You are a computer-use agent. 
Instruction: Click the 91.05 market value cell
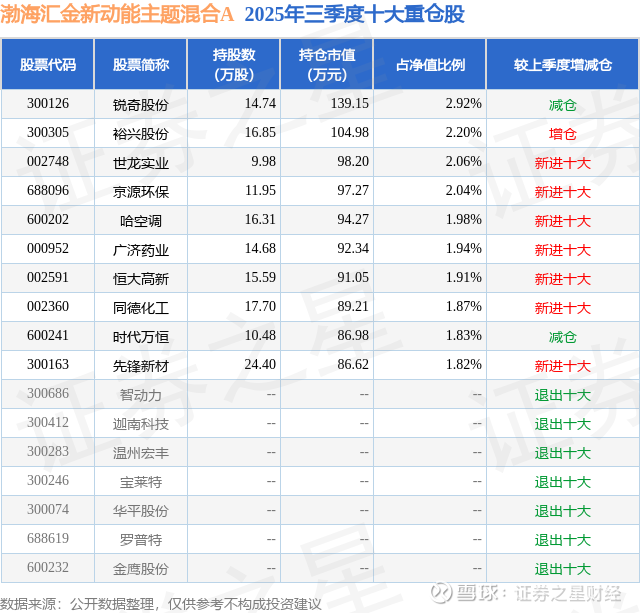[353, 278]
